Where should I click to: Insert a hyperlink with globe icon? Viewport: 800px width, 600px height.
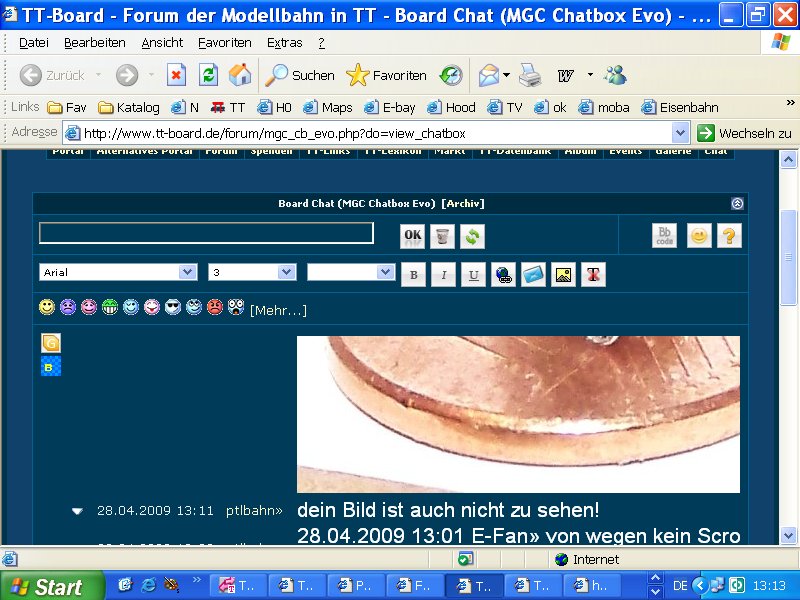coord(504,274)
